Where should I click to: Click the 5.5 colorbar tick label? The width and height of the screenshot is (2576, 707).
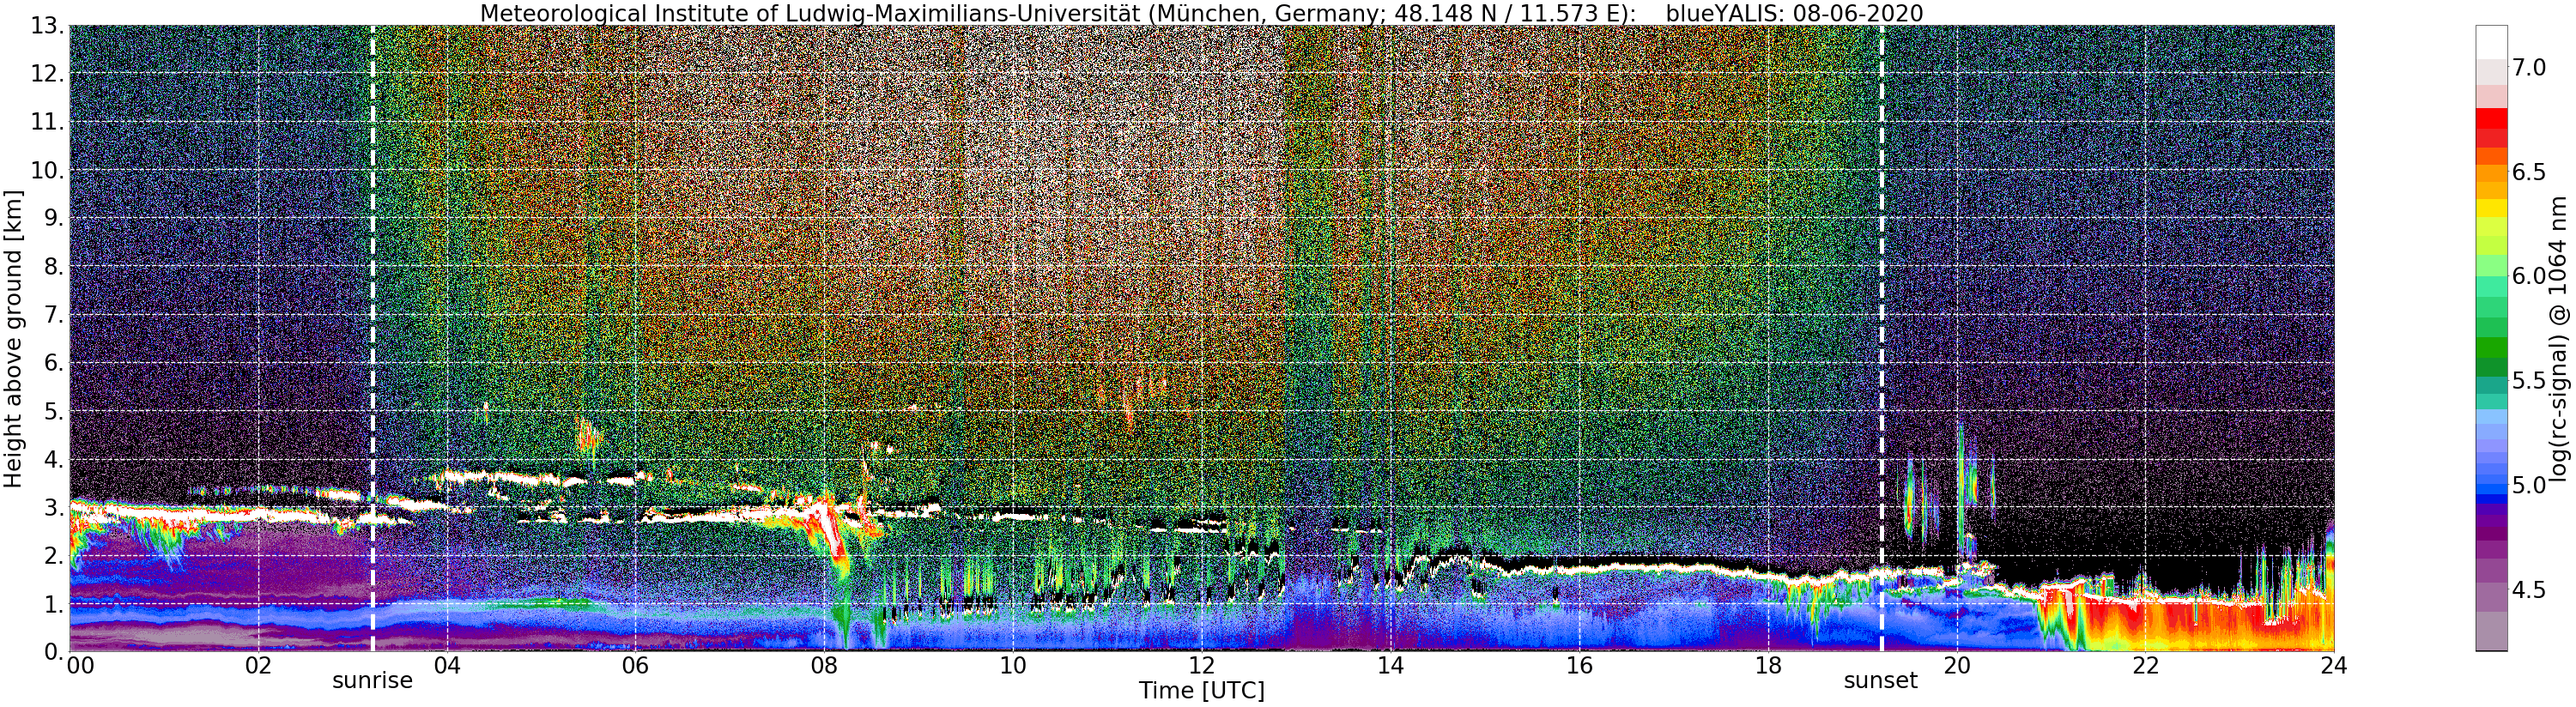2529,381
